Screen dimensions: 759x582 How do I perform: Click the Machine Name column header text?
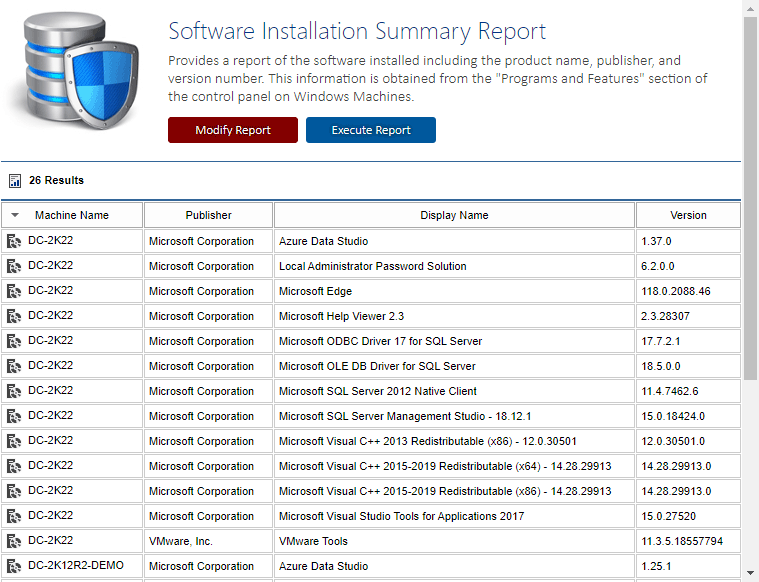[x=72, y=215]
